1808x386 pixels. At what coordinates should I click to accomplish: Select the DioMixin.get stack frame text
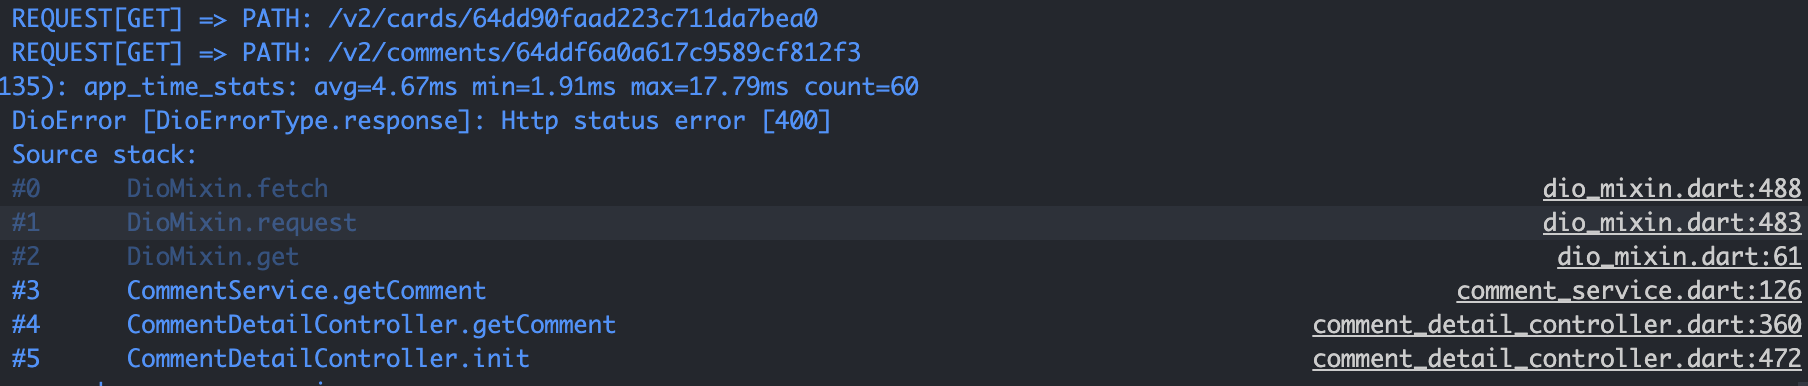pyautogui.click(x=212, y=256)
